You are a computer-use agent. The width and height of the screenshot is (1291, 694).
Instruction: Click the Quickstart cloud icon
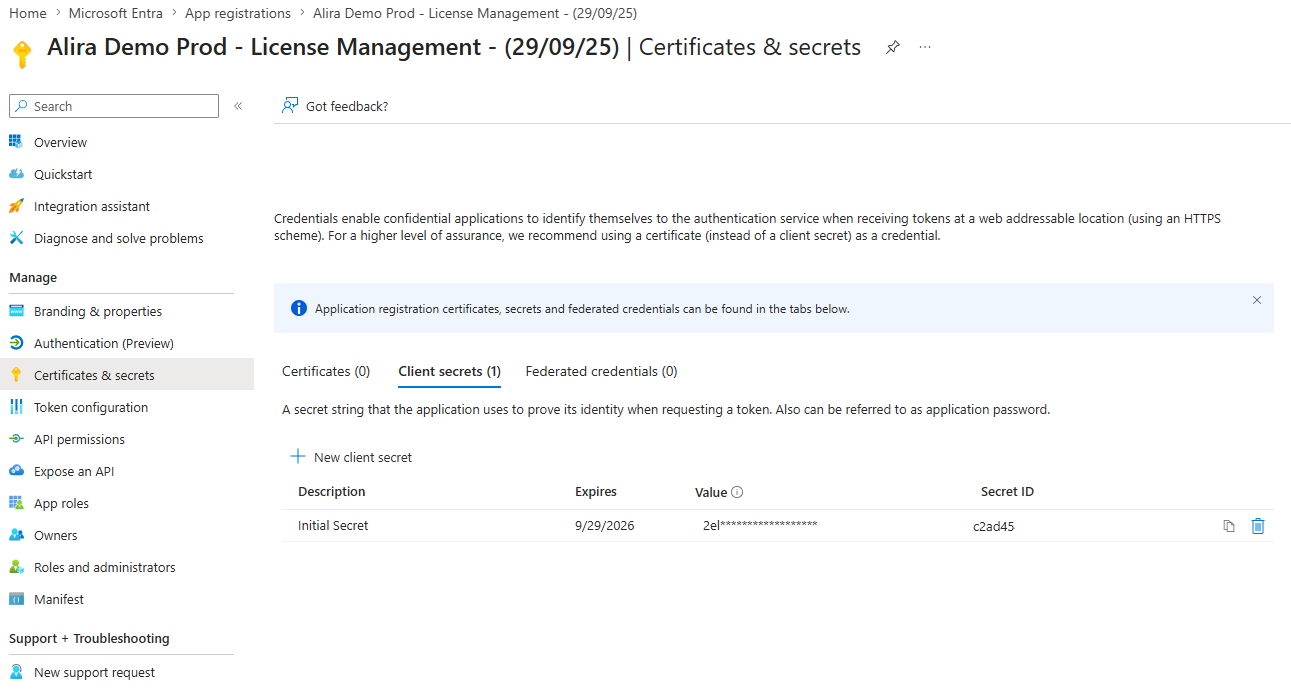(16, 174)
